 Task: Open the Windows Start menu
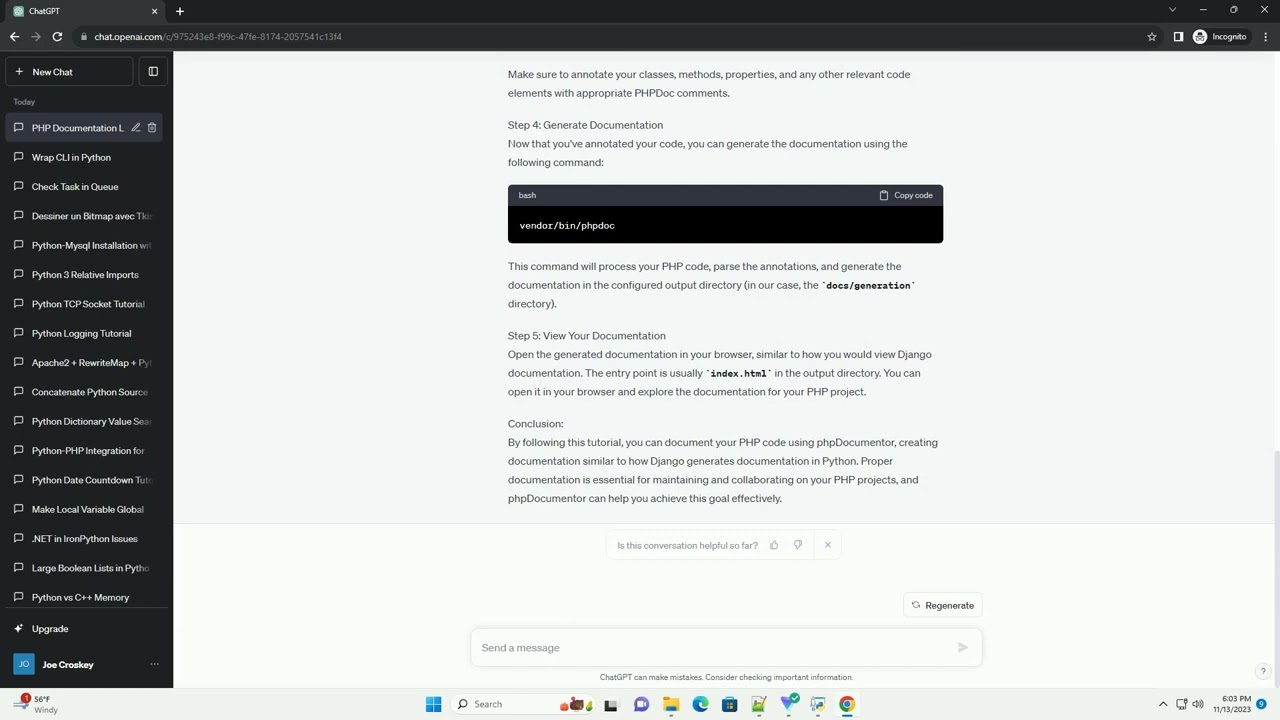(433, 704)
